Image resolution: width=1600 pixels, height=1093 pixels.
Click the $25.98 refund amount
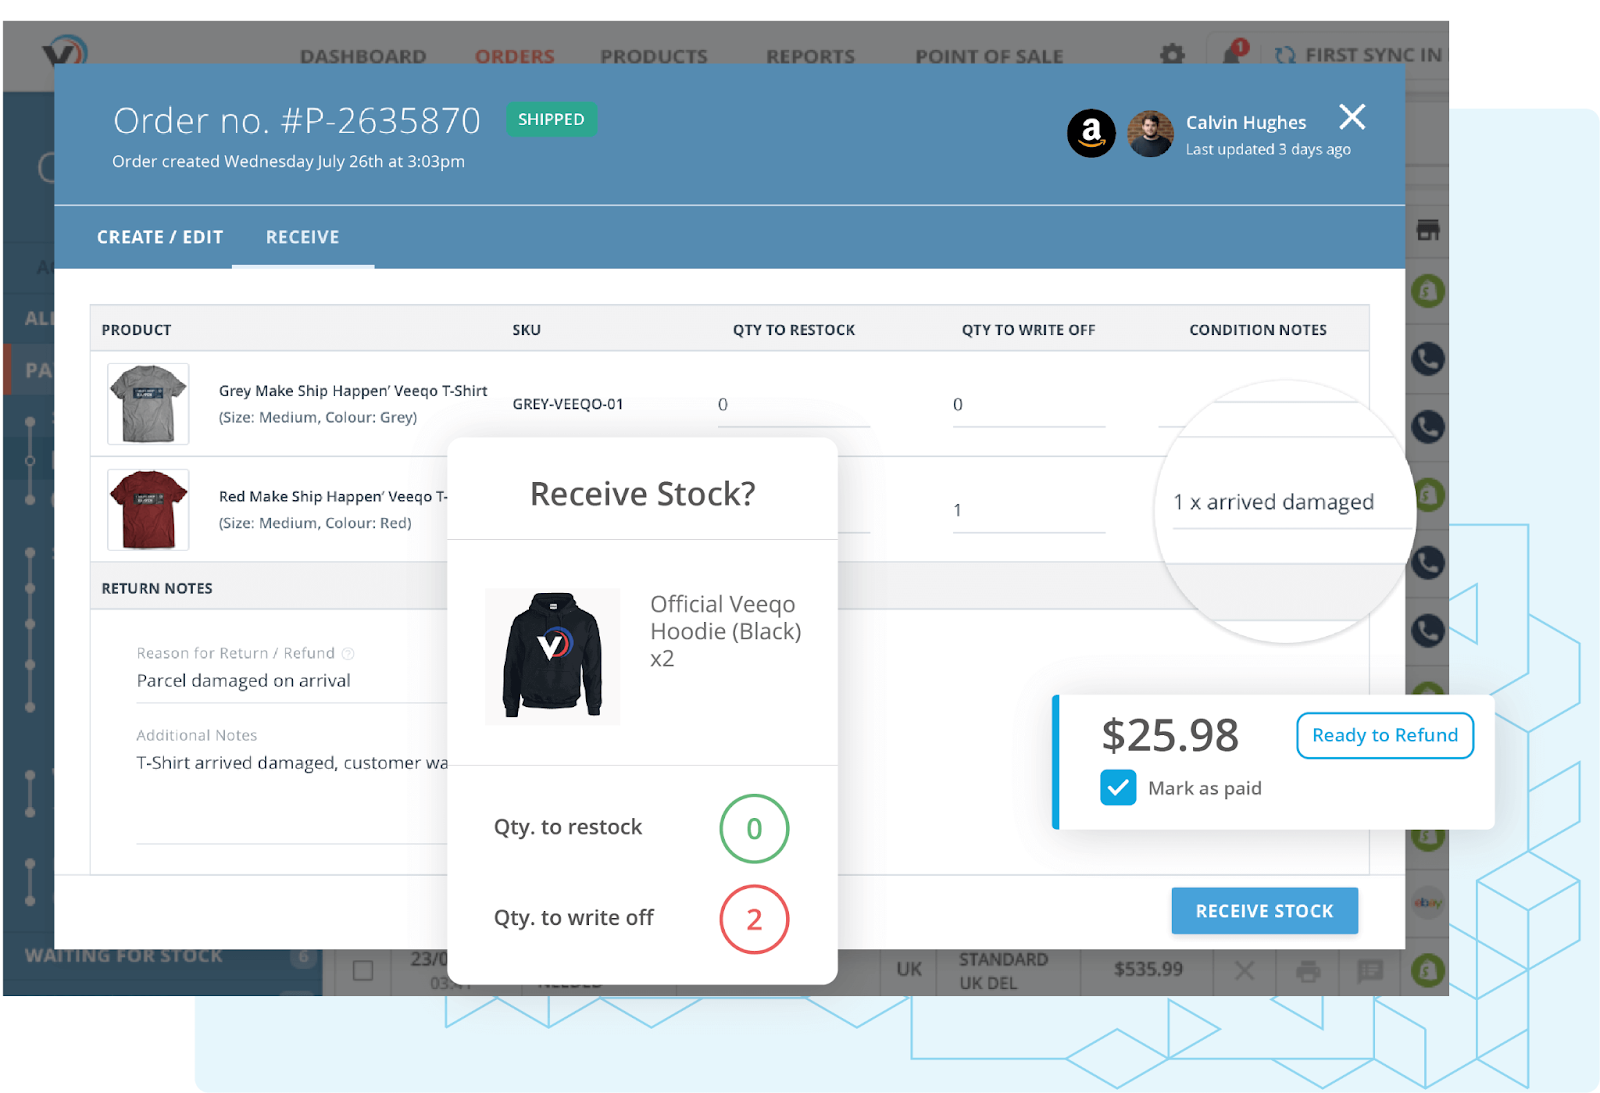point(1170,735)
